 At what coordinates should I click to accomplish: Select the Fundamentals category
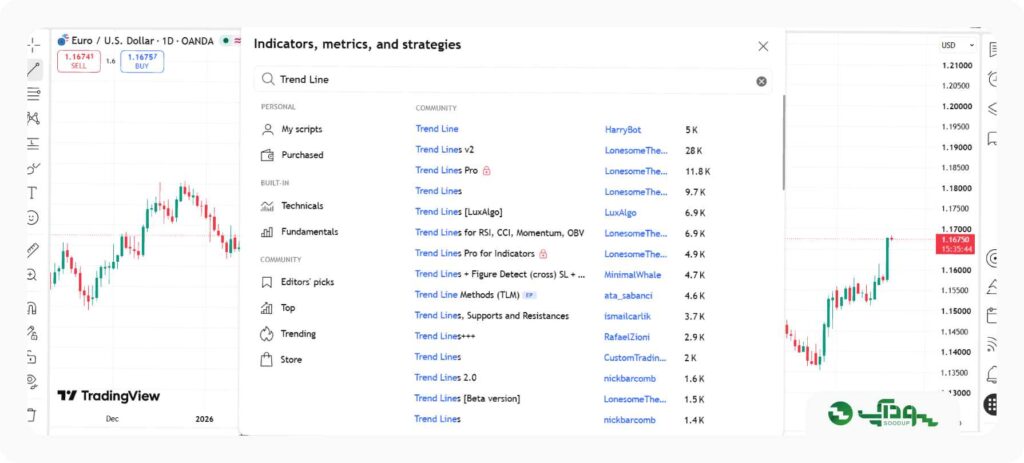click(300, 231)
